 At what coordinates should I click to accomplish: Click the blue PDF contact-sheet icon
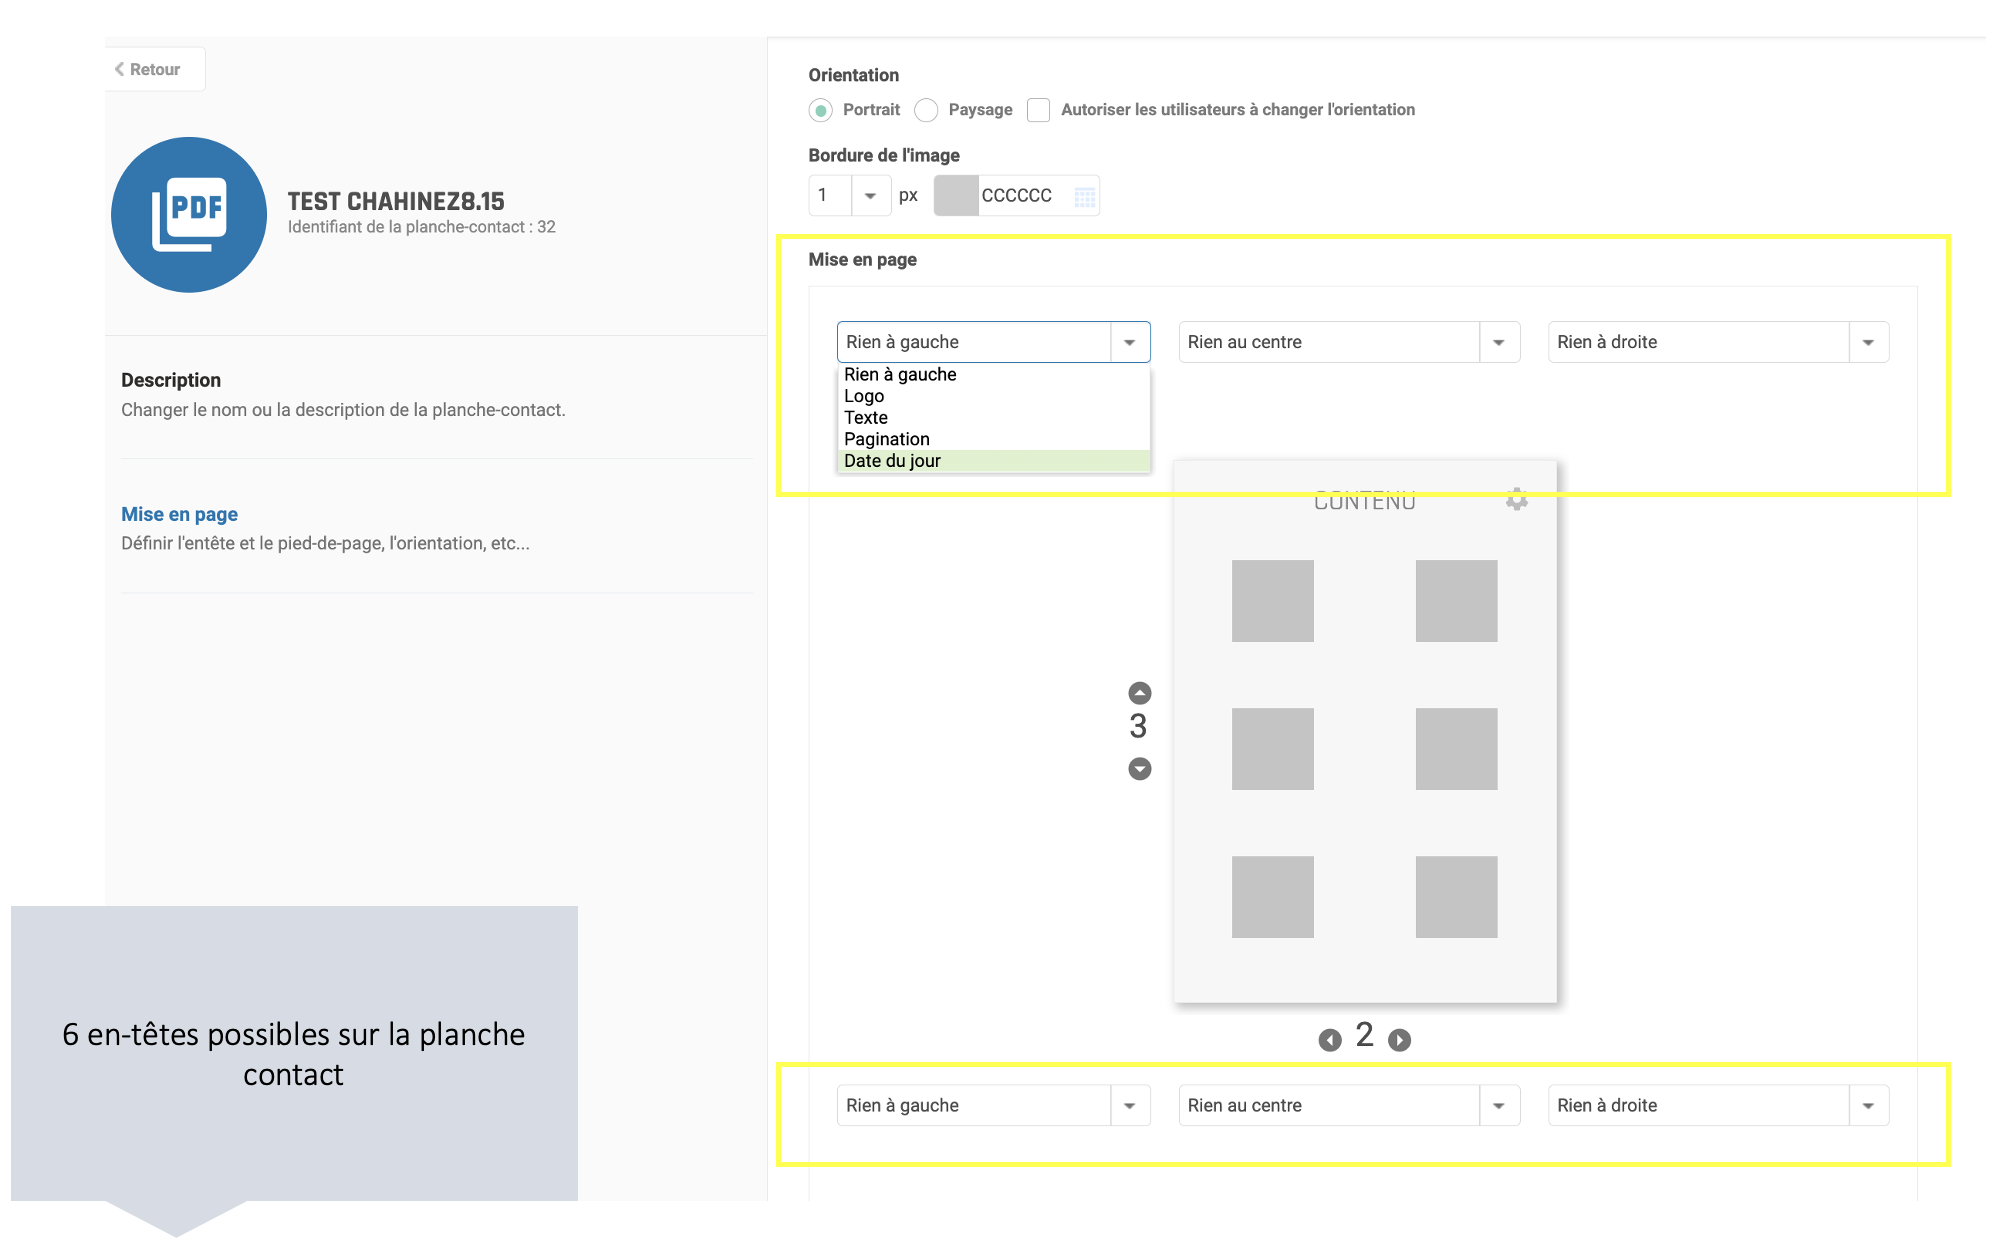(189, 215)
